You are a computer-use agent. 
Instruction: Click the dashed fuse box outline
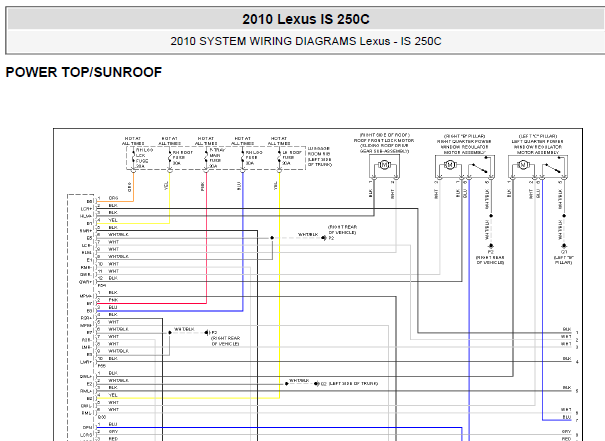[x=216, y=158]
